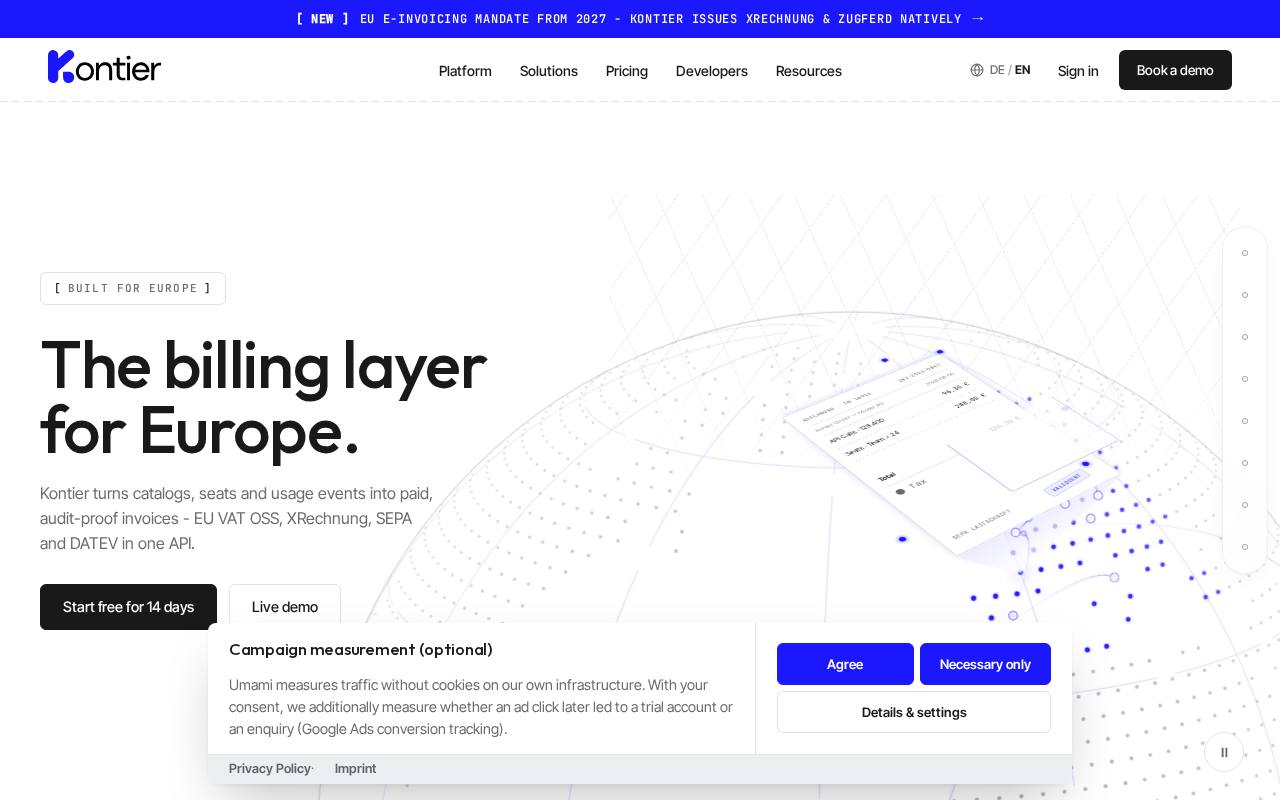
Task: Click the Umami measures traffic consent text
Action: 481,707
